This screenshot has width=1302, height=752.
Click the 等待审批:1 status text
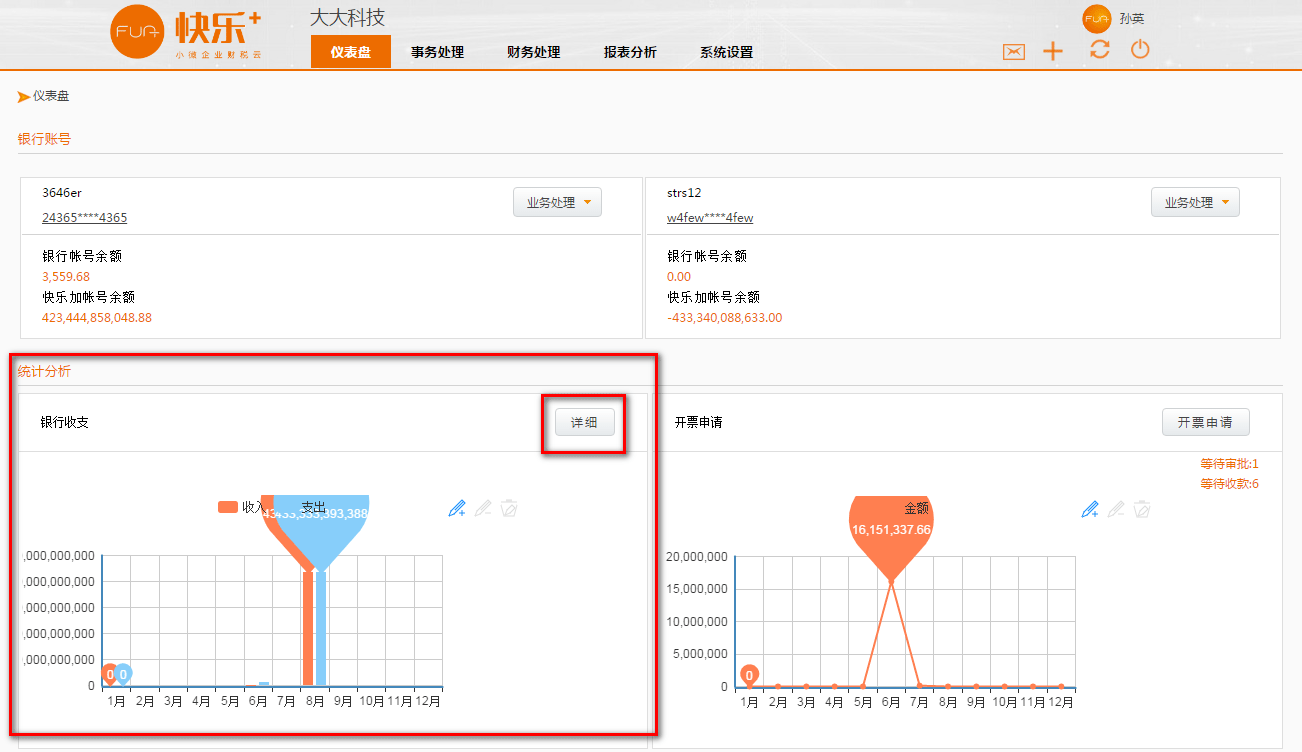tap(1229, 464)
